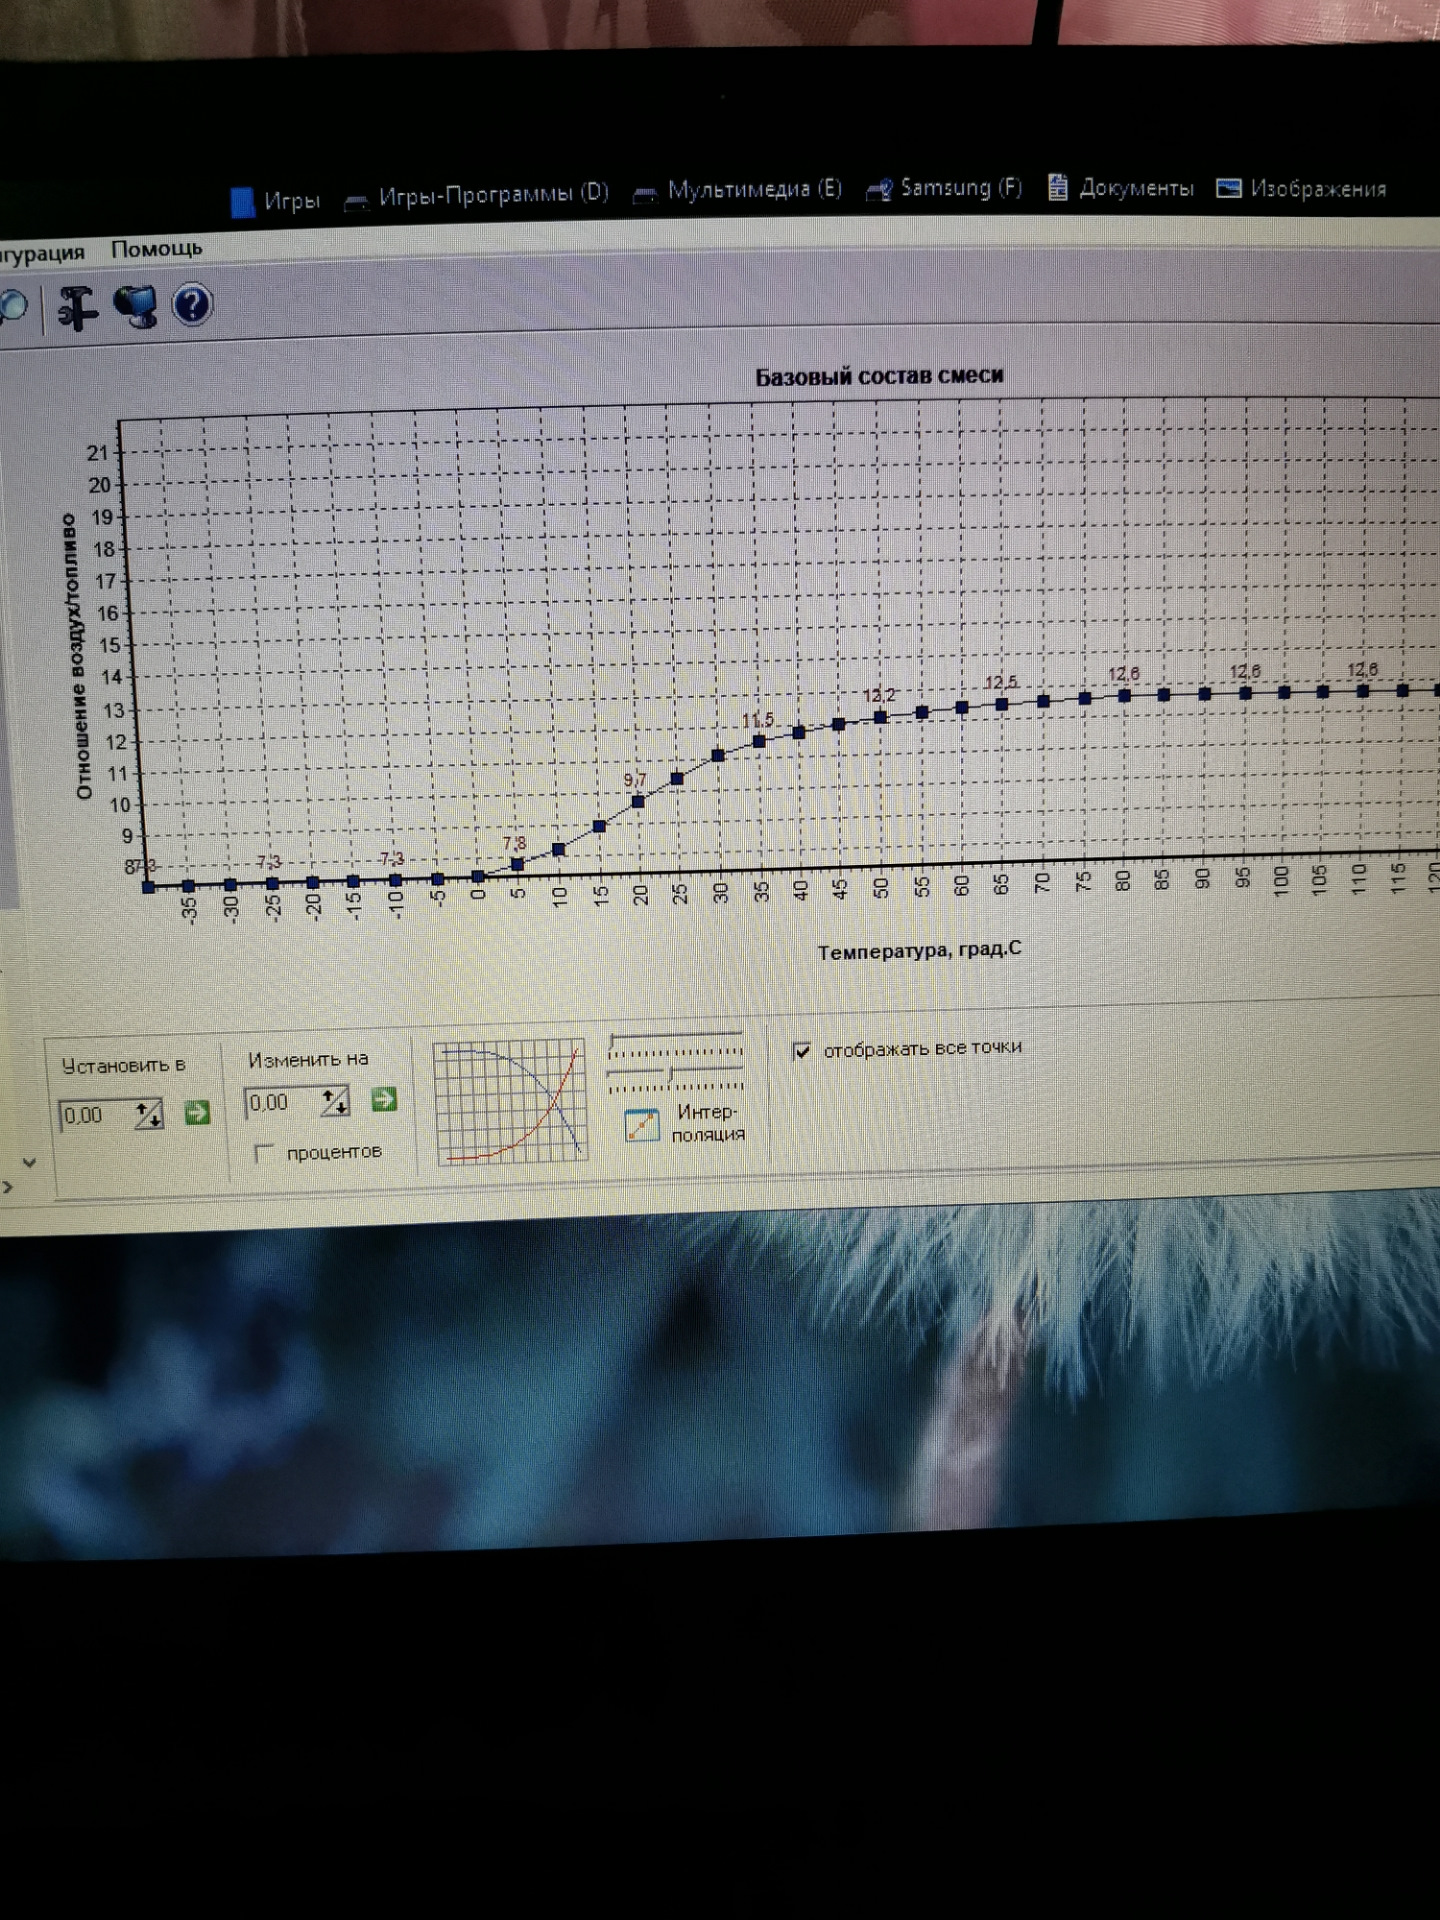
Task: Open the Samsung (F) drive shortcut
Action: coord(944,188)
